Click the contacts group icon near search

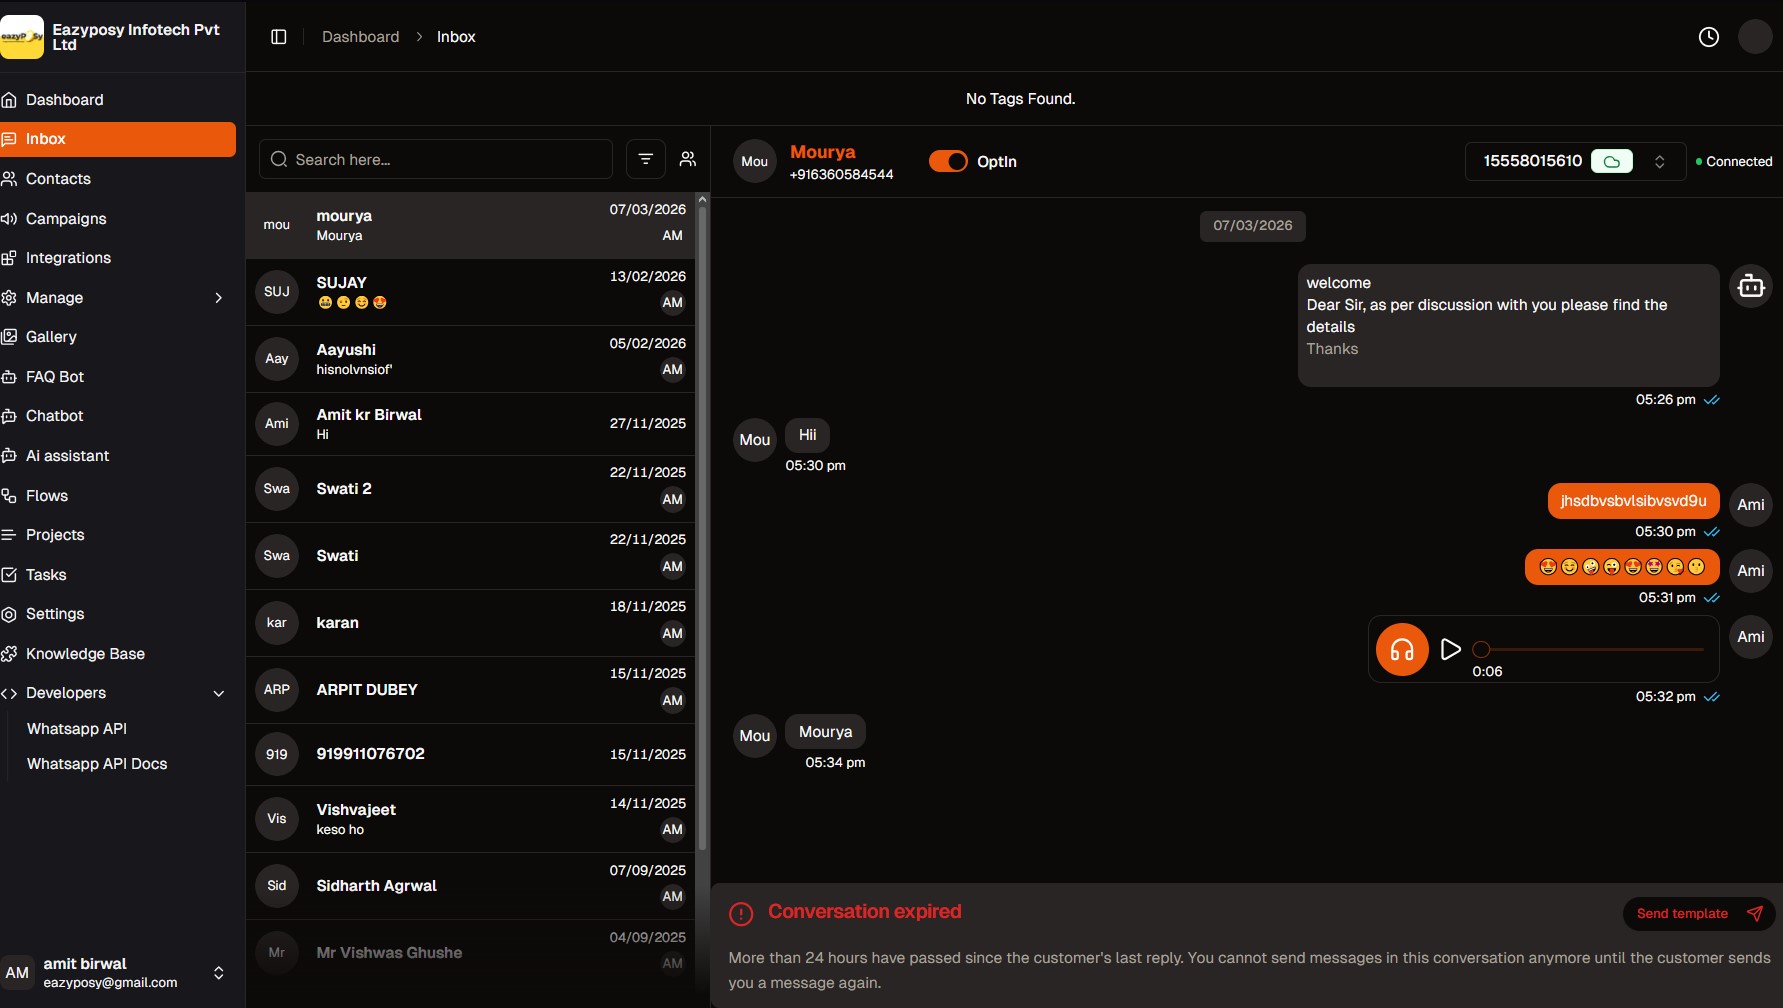click(x=688, y=159)
